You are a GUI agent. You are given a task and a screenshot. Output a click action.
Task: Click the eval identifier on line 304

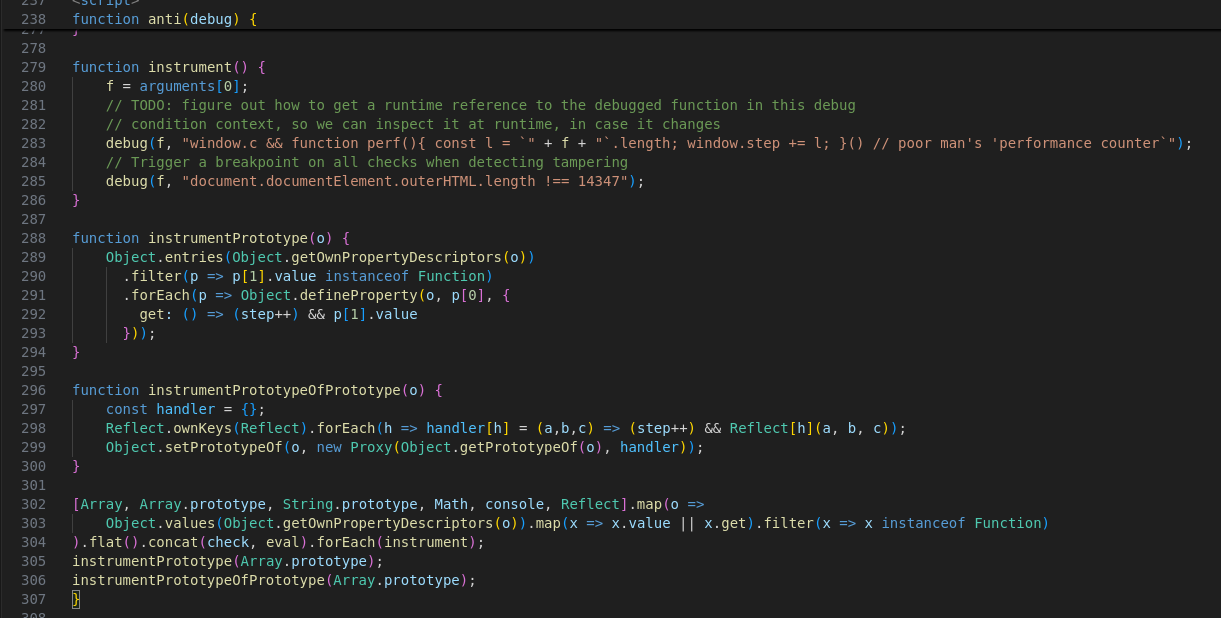tap(274, 542)
